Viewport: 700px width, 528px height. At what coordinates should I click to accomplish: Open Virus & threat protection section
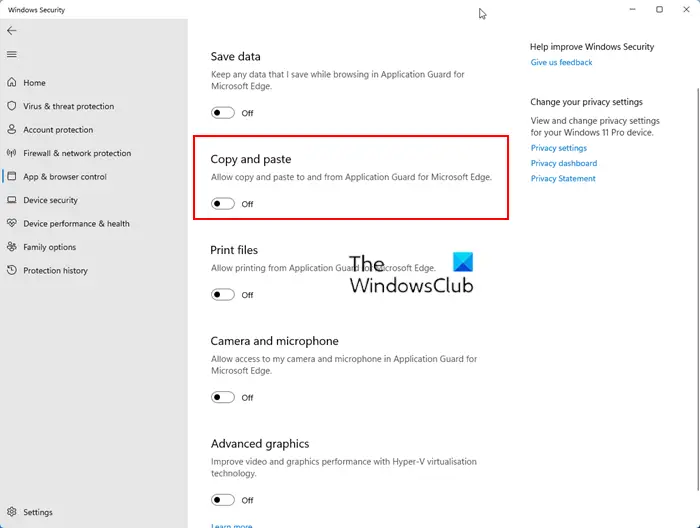[94, 106]
